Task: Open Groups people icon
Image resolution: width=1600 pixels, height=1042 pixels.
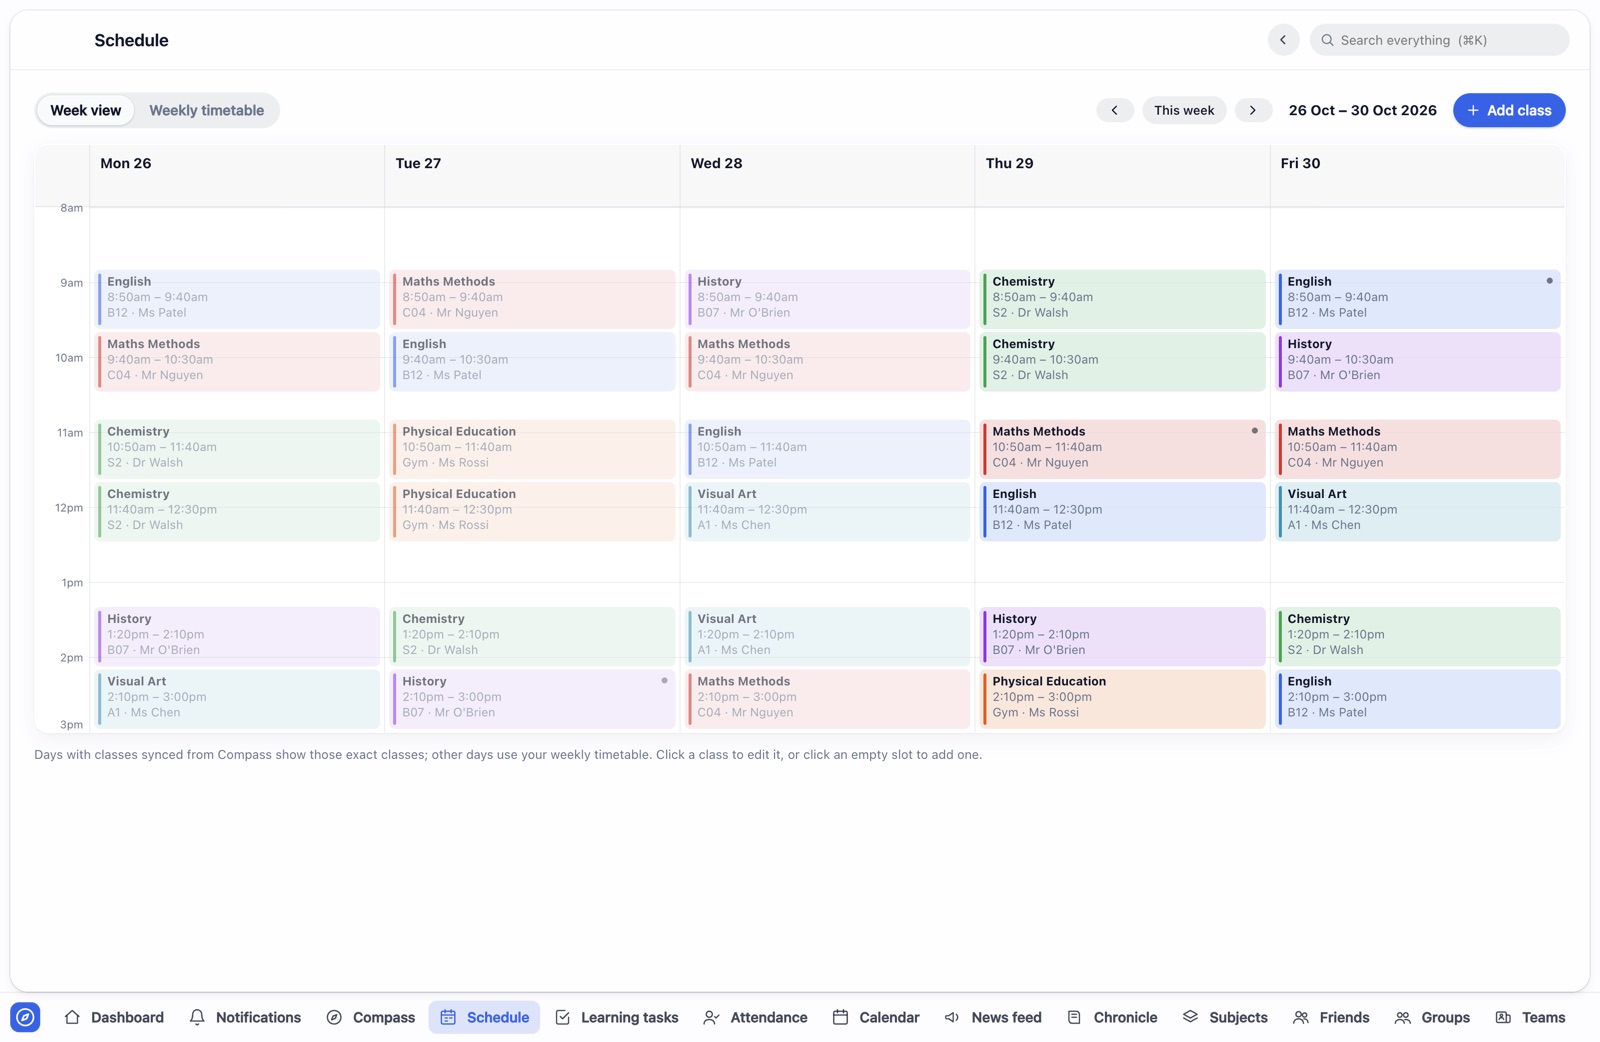Action: (x=1403, y=1017)
